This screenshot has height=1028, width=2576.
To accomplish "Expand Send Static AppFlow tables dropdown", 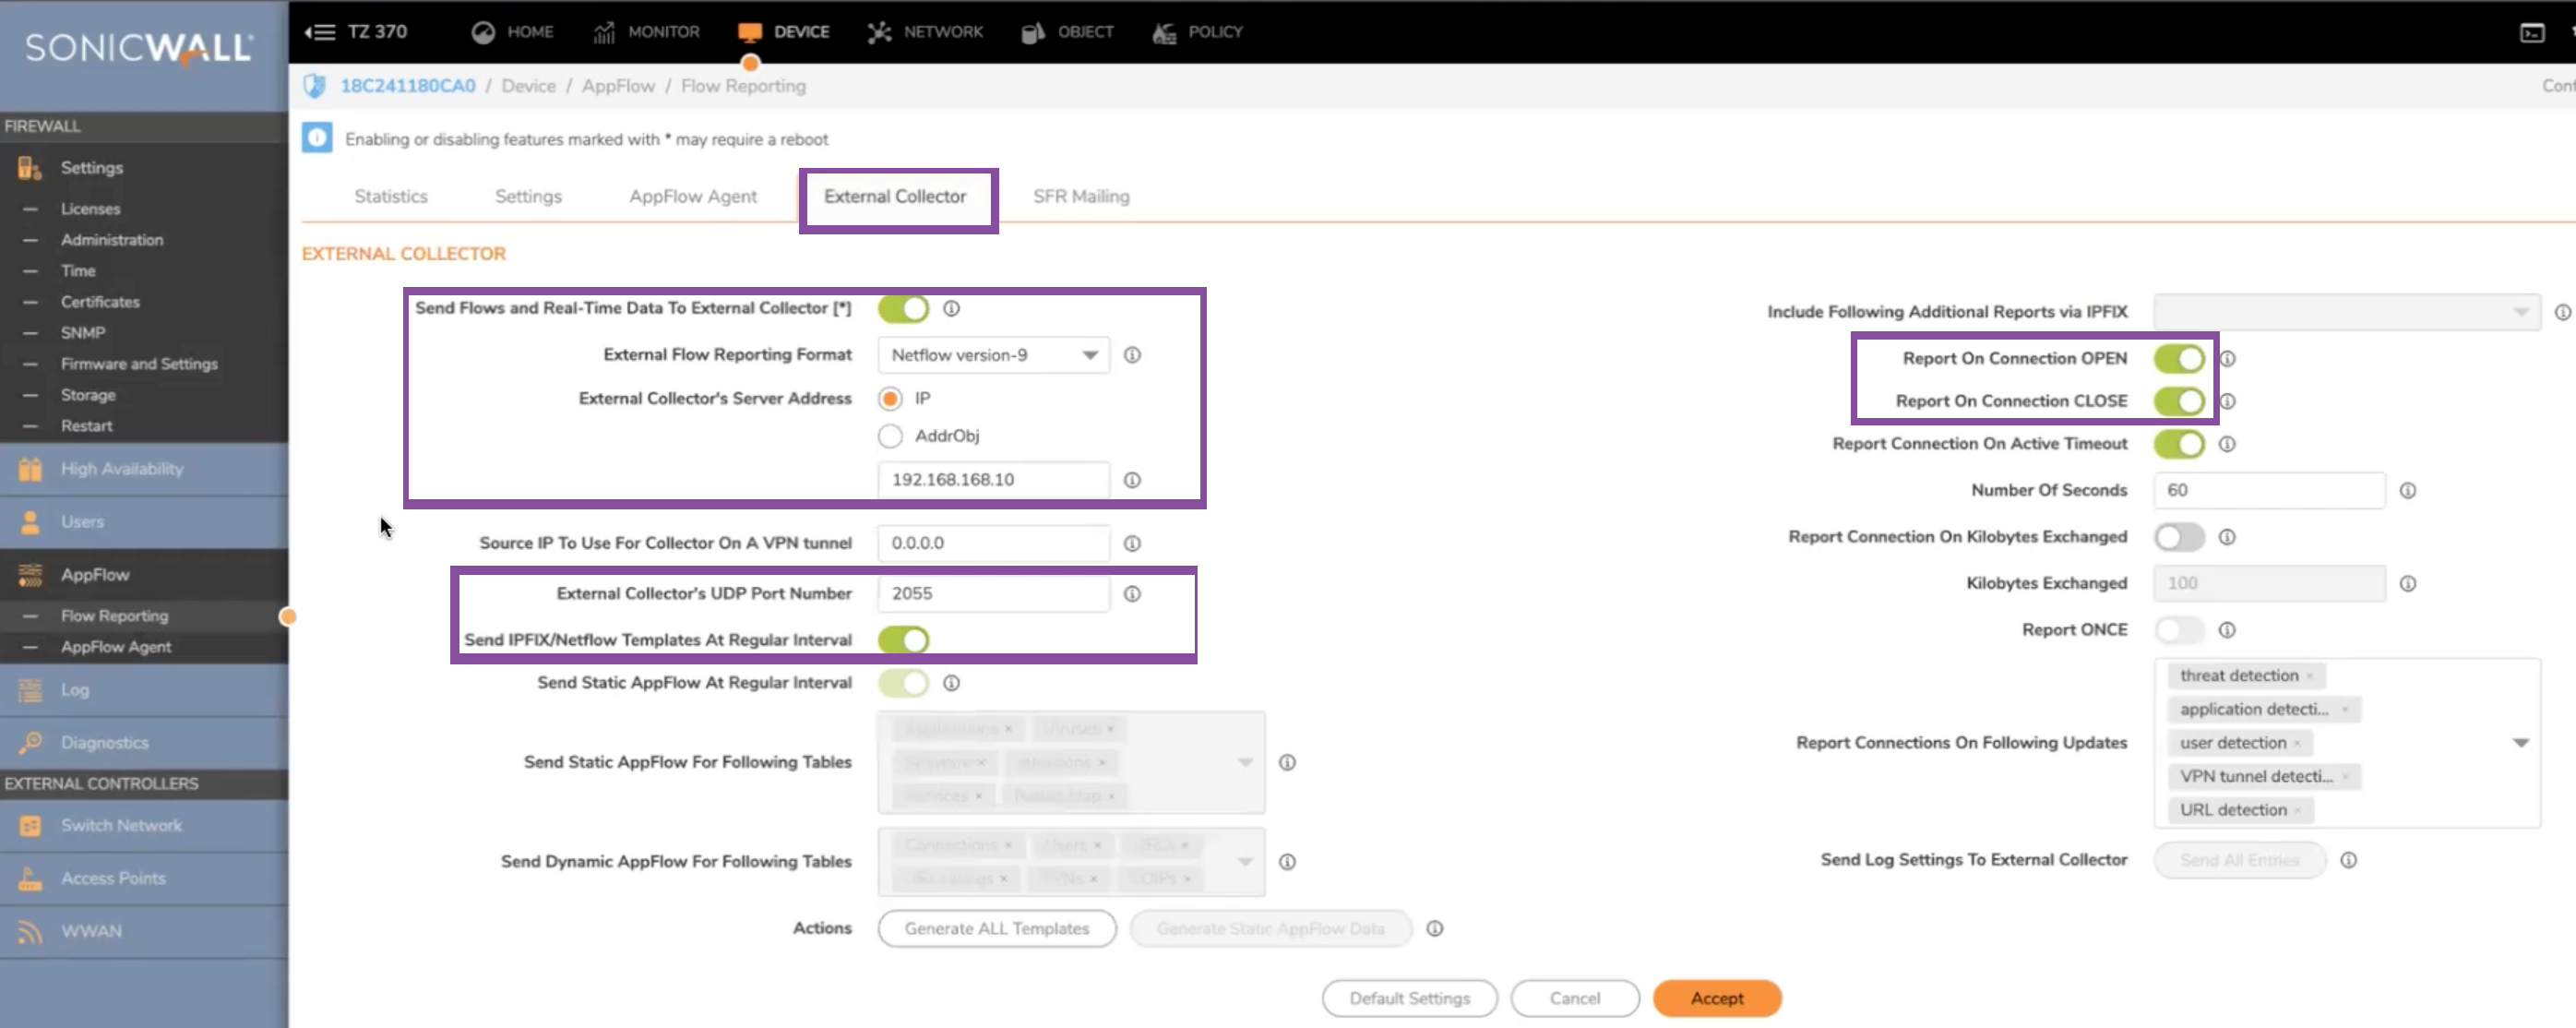I will click(x=1245, y=762).
